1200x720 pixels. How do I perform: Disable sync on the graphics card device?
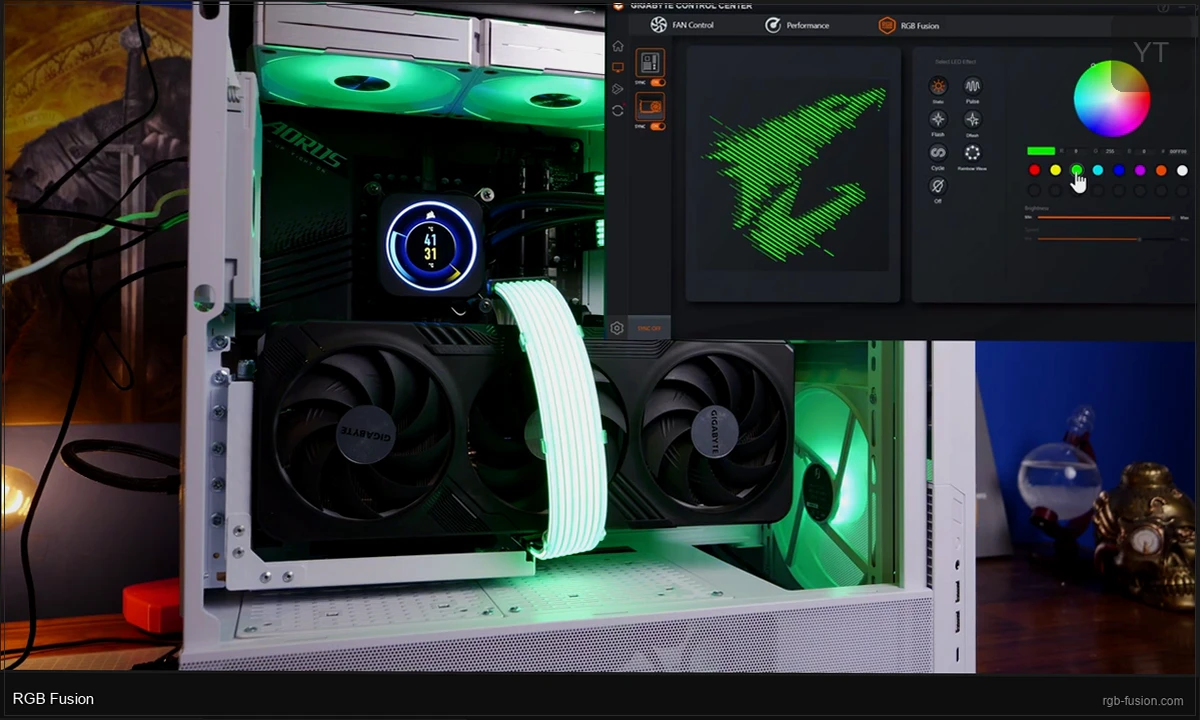click(x=657, y=127)
